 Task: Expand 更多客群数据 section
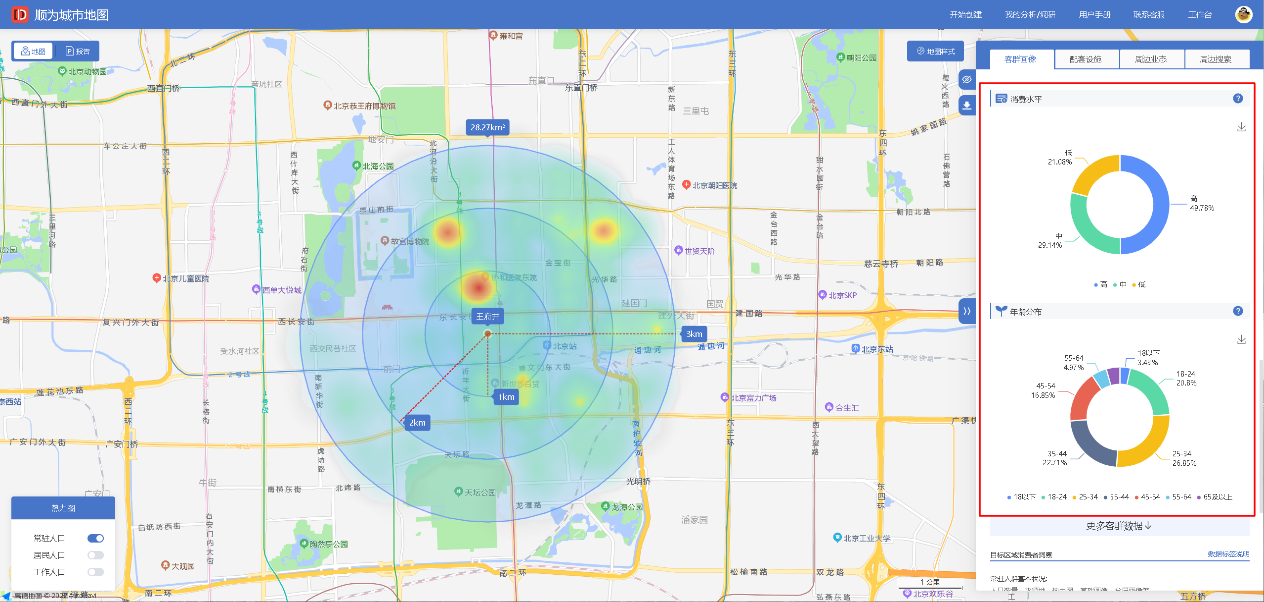tap(1120, 525)
